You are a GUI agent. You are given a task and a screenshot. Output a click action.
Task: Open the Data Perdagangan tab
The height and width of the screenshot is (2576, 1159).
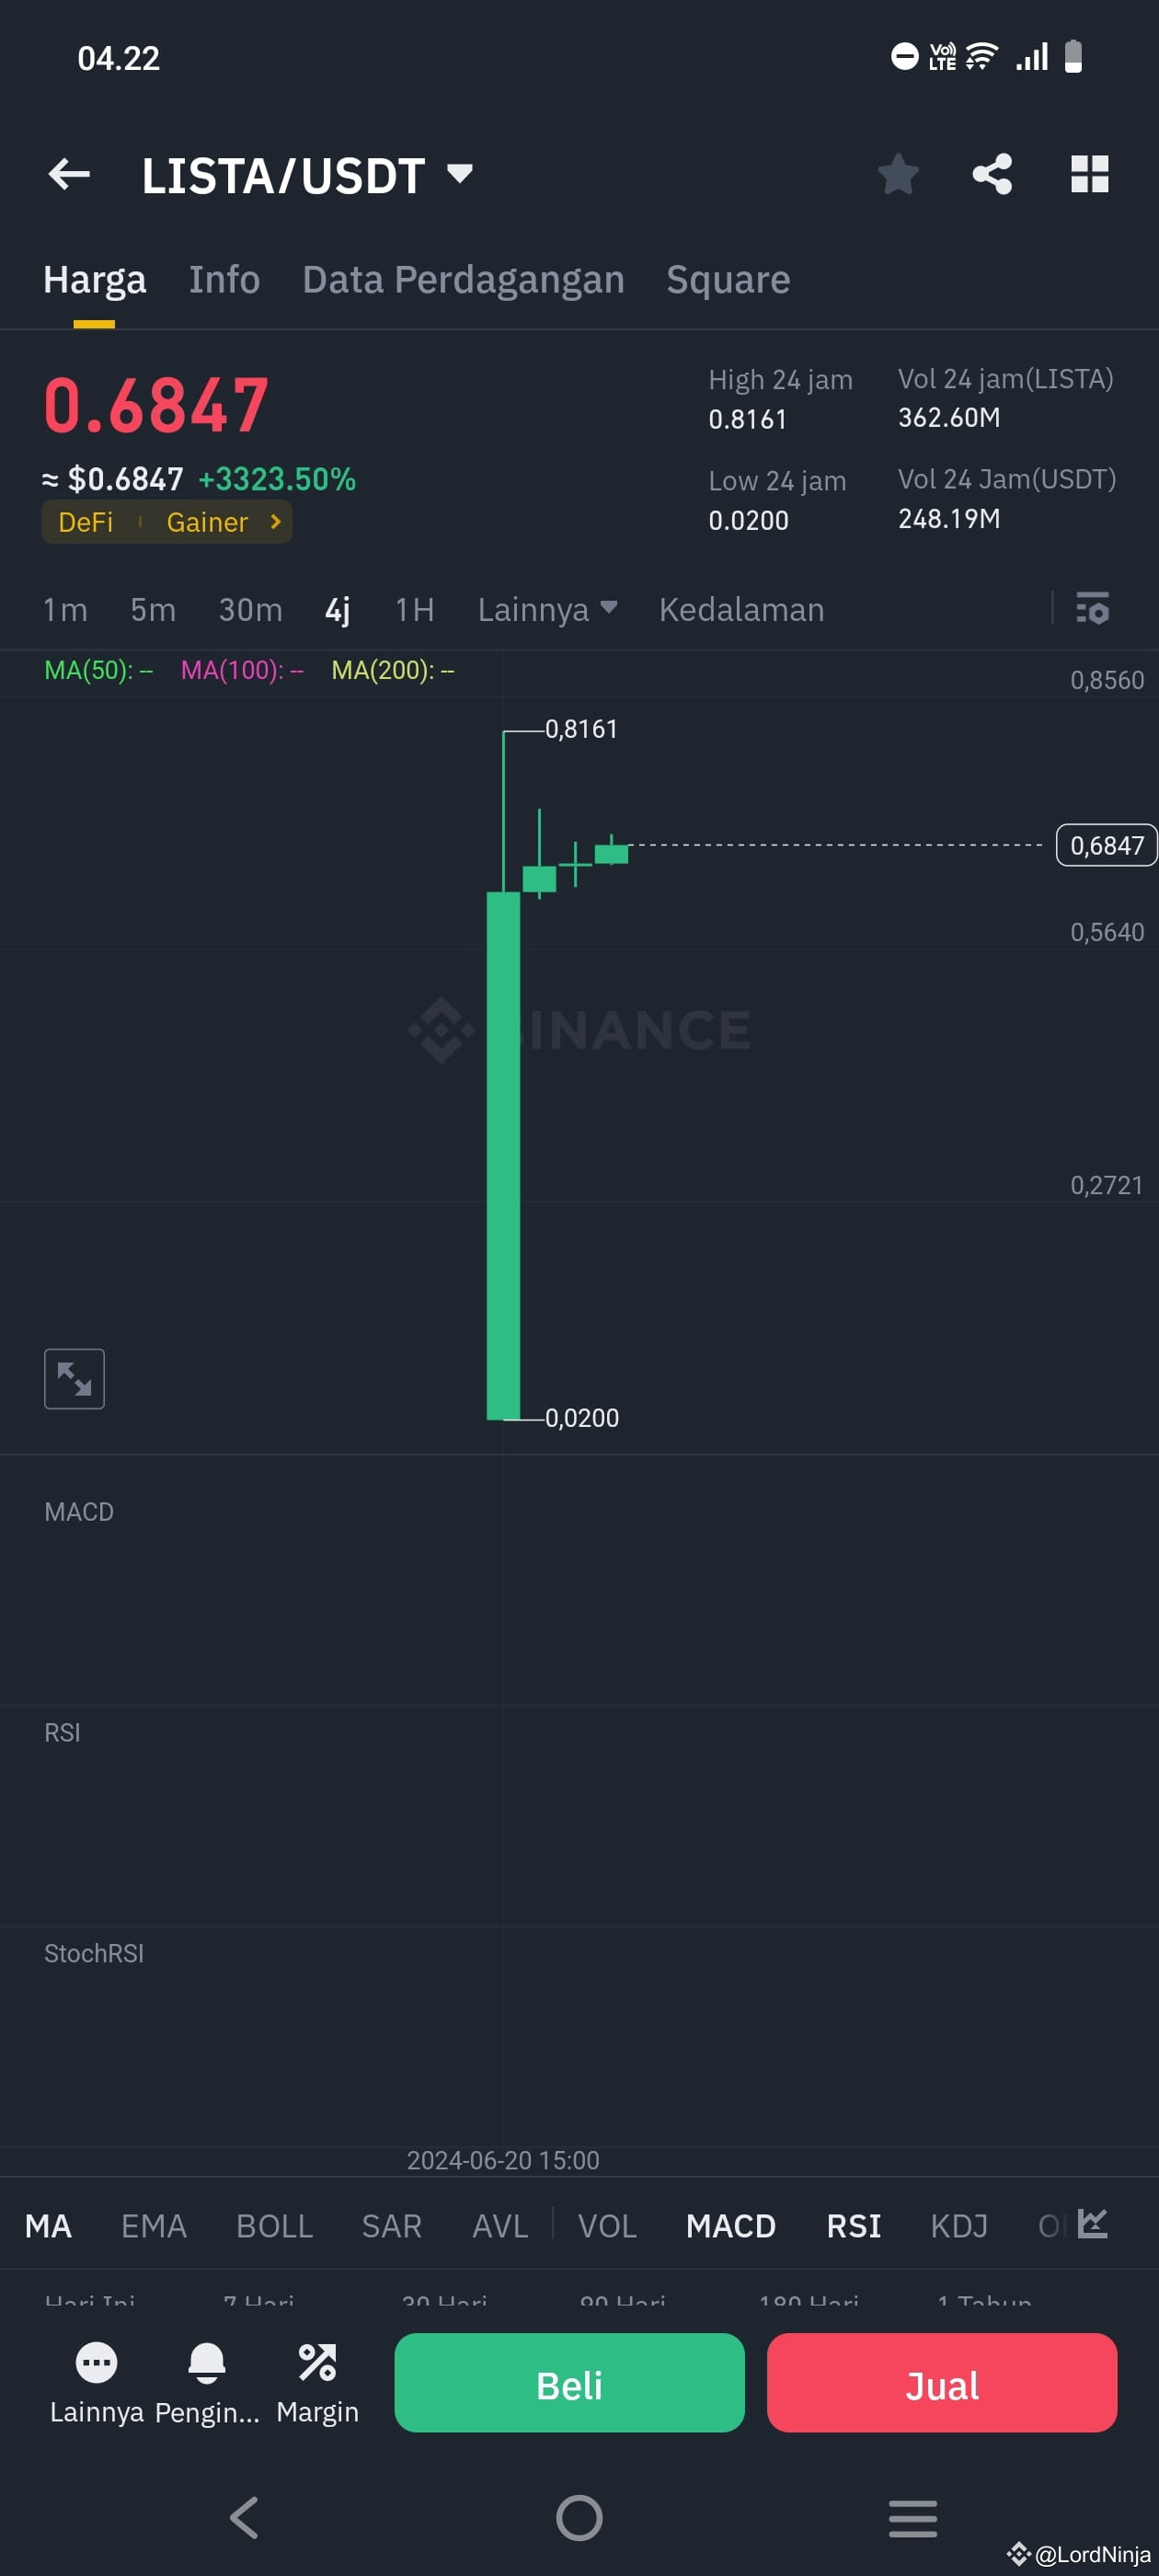pos(462,279)
